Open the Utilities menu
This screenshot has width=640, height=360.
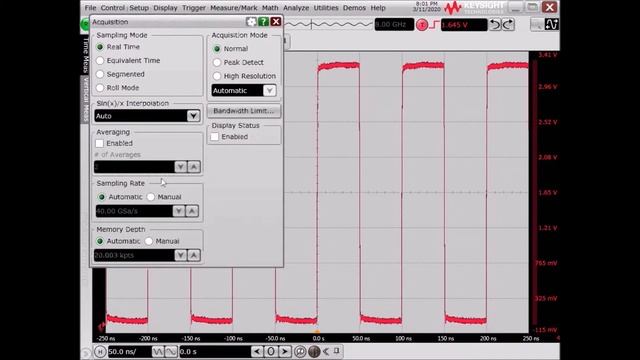(x=326, y=8)
